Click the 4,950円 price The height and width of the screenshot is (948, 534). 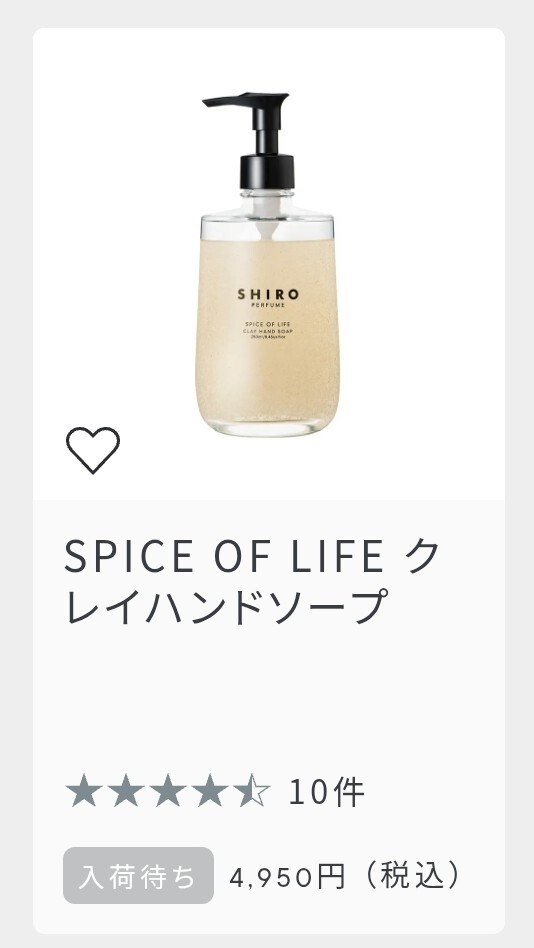(x=287, y=876)
